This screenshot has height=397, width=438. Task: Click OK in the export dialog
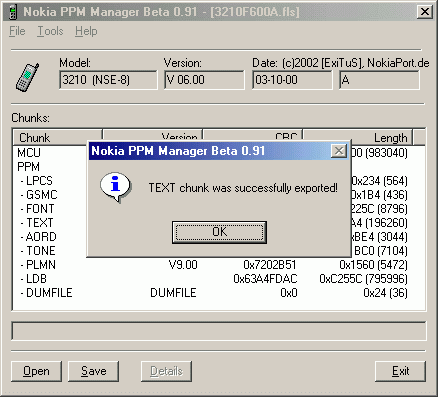pyautogui.click(x=219, y=232)
